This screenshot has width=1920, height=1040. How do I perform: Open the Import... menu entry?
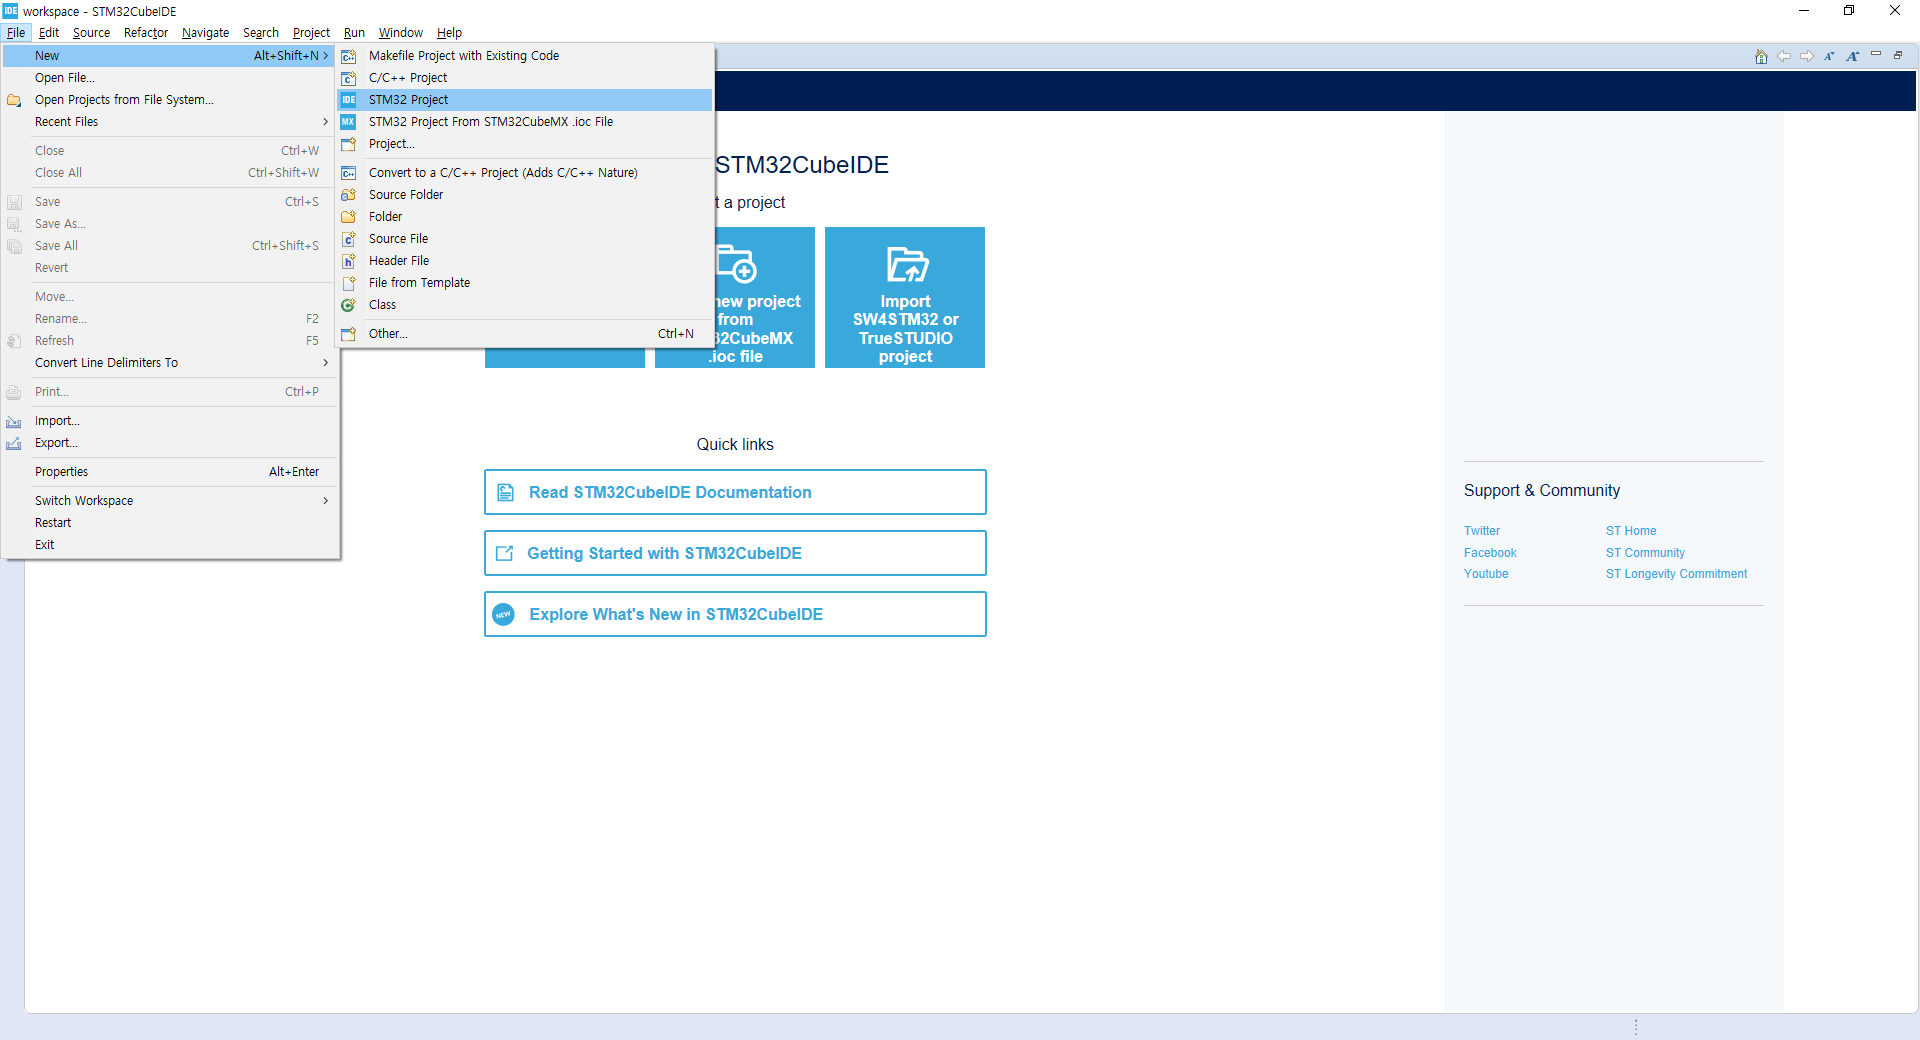pos(57,421)
